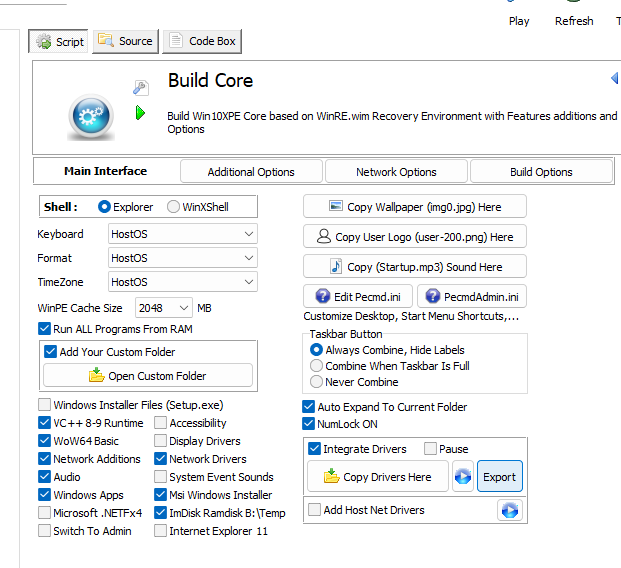
Task: Switch to Network Options tab
Action: [x=396, y=172]
